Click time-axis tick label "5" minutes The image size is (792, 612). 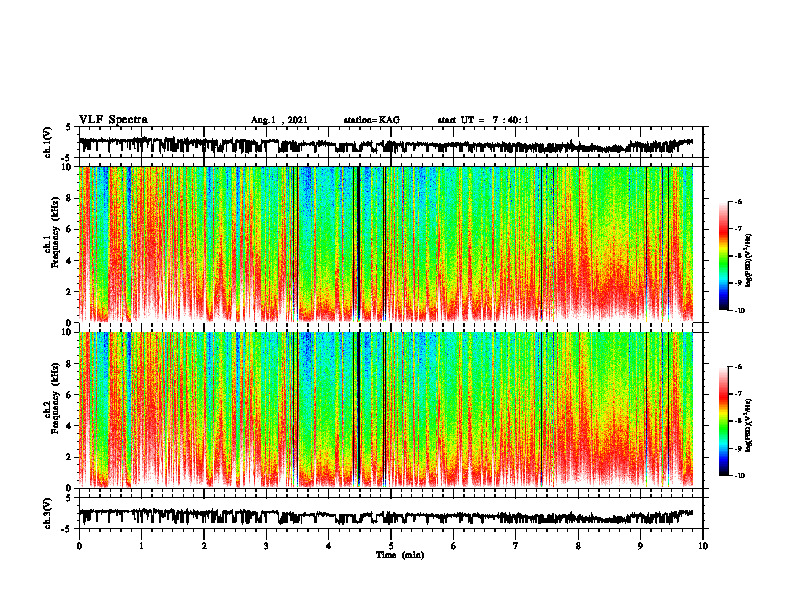391,546
